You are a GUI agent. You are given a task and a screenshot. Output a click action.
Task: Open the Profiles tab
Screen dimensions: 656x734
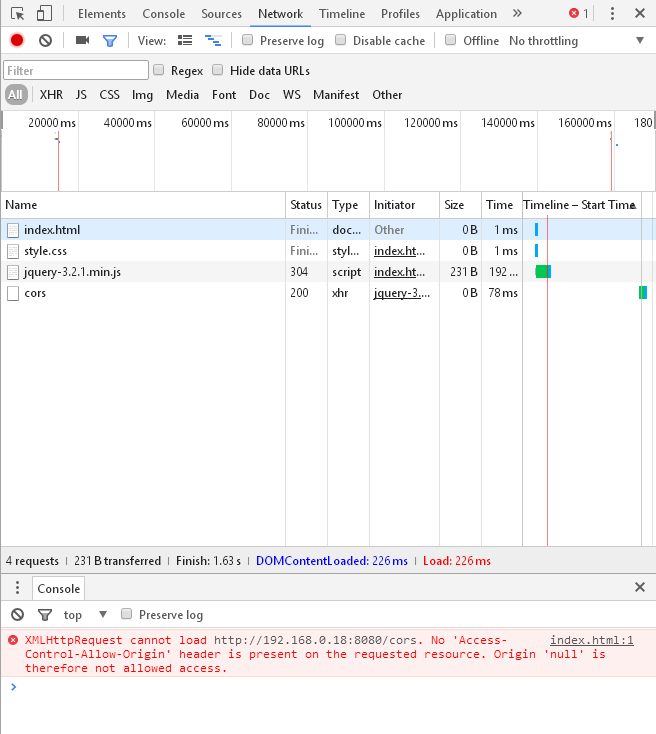tap(400, 14)
